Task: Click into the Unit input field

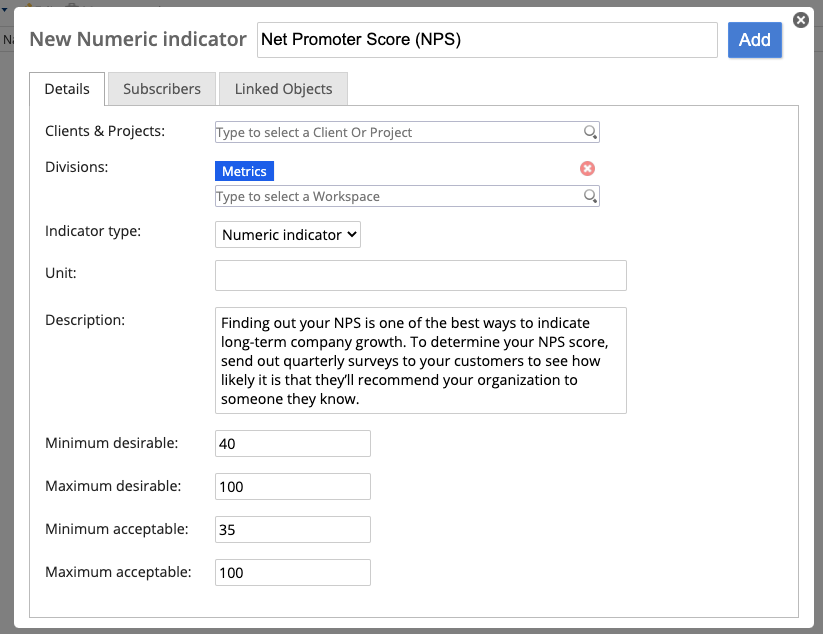Action: click(x=421, y=276)
